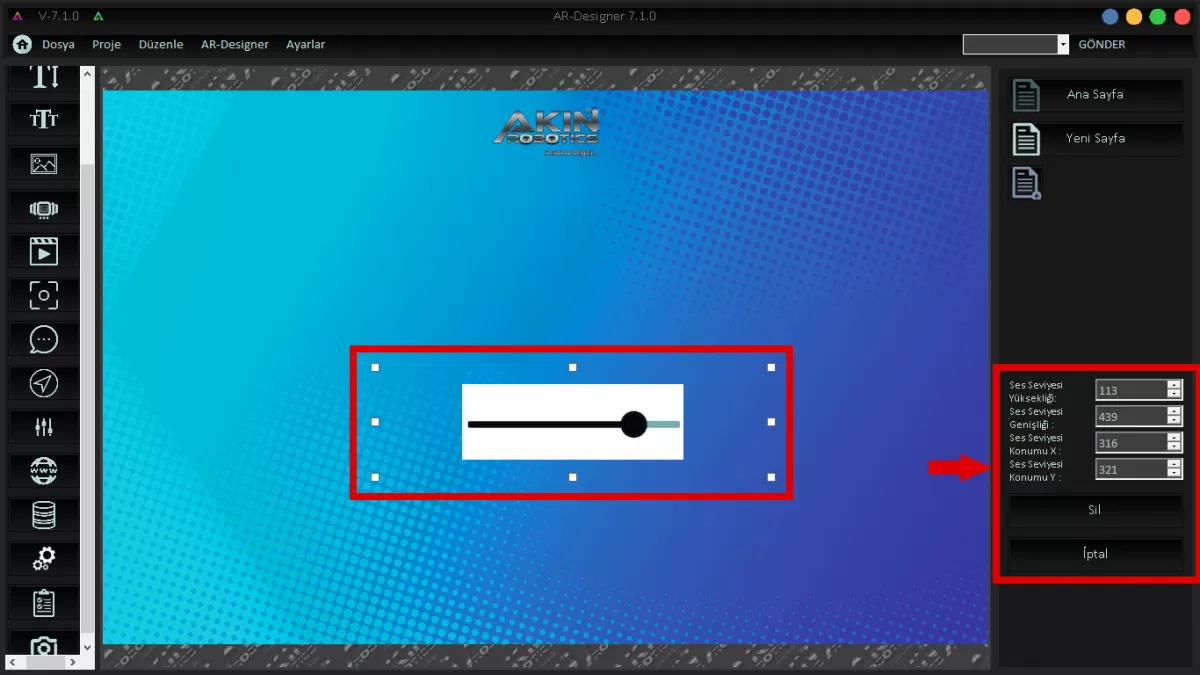Click the black volume slider knob
The width and height of the screenshot is (1200, 675).
634,424
